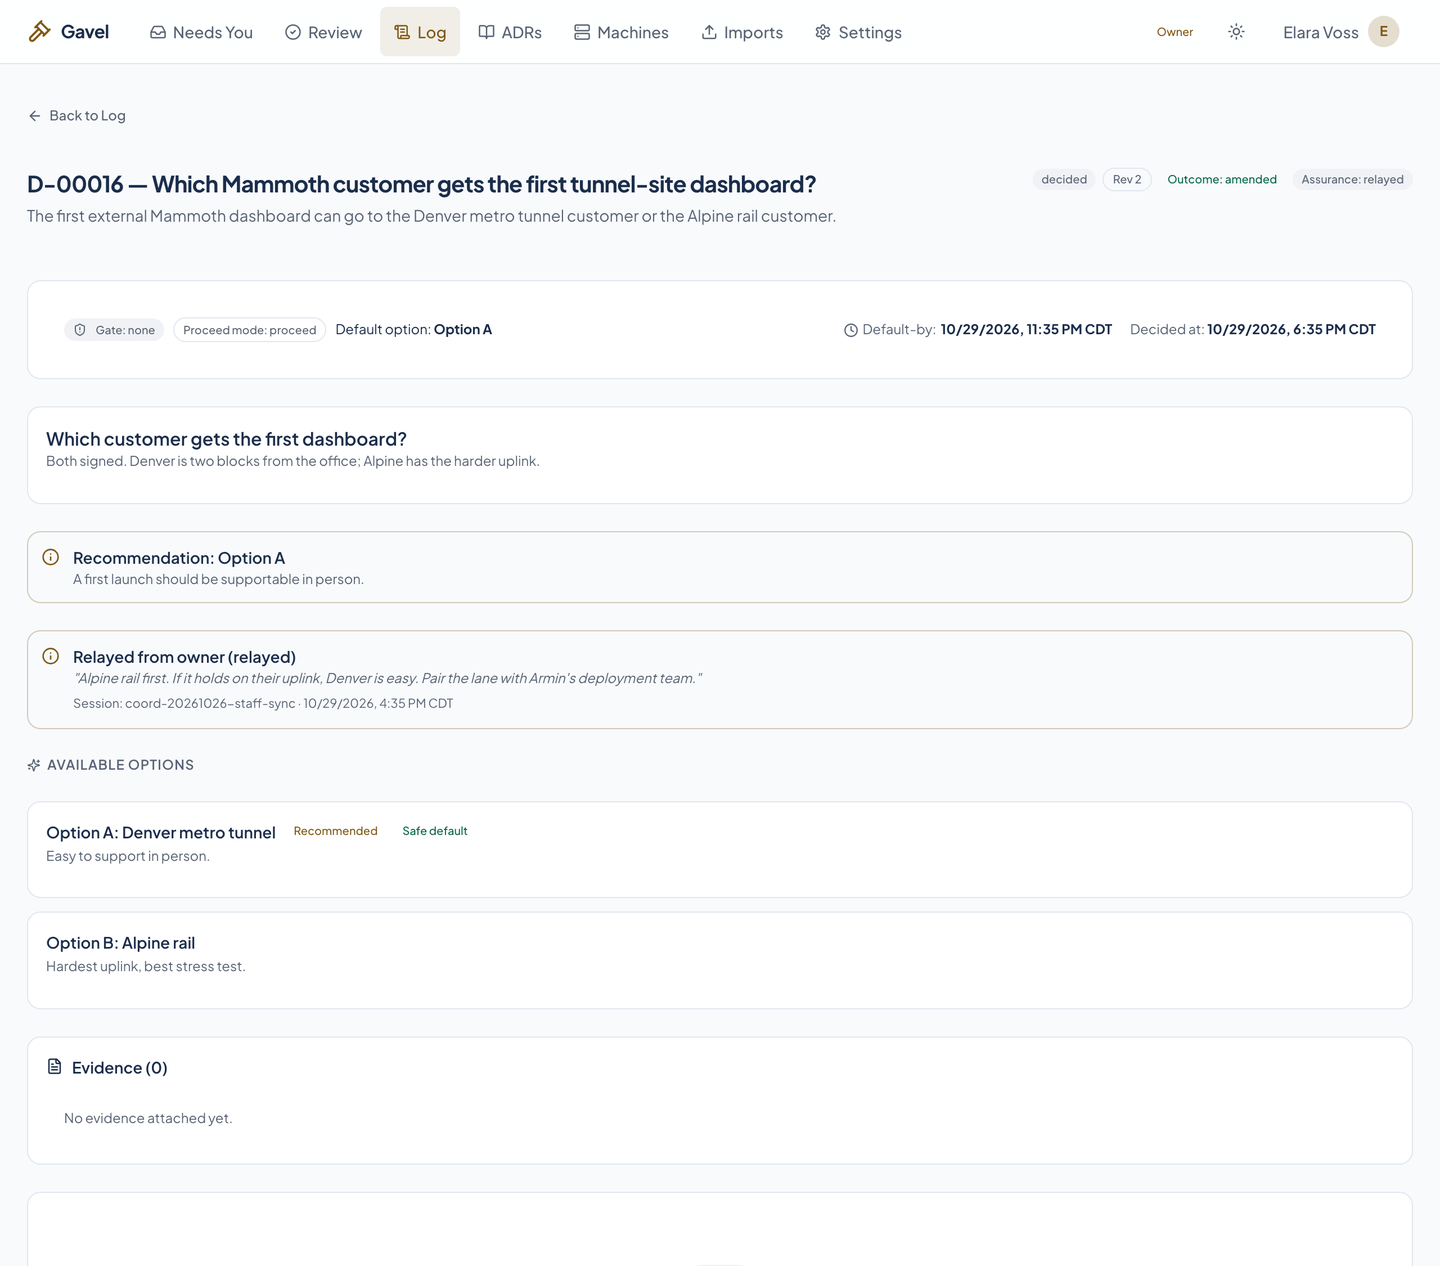Click the sparkle icon next to Available Options

pos(34,765)
